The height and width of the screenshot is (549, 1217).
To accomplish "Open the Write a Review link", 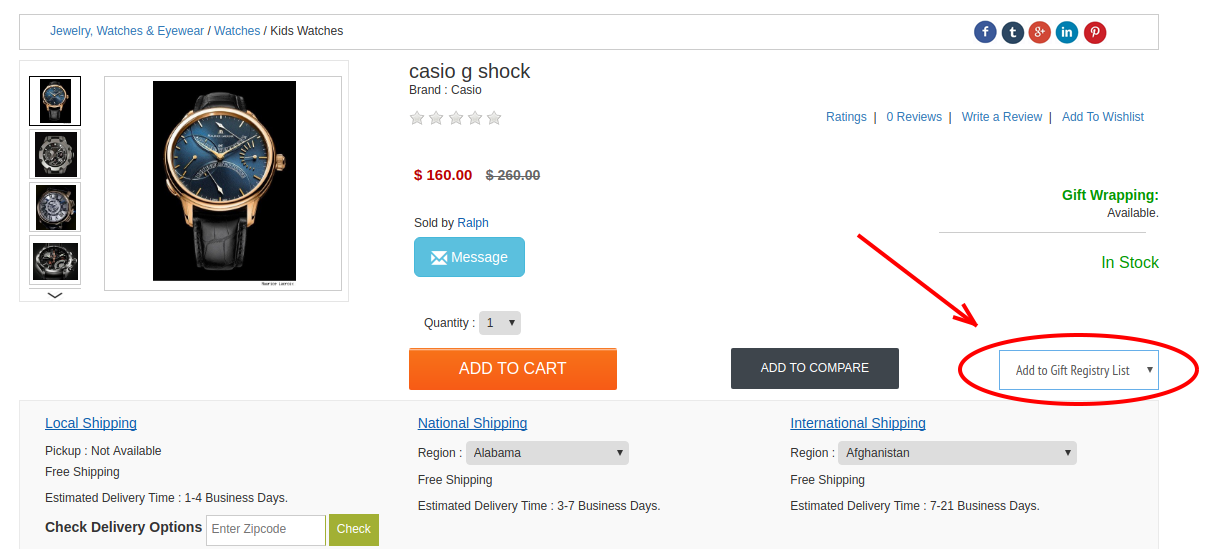I will (1002, 117).
